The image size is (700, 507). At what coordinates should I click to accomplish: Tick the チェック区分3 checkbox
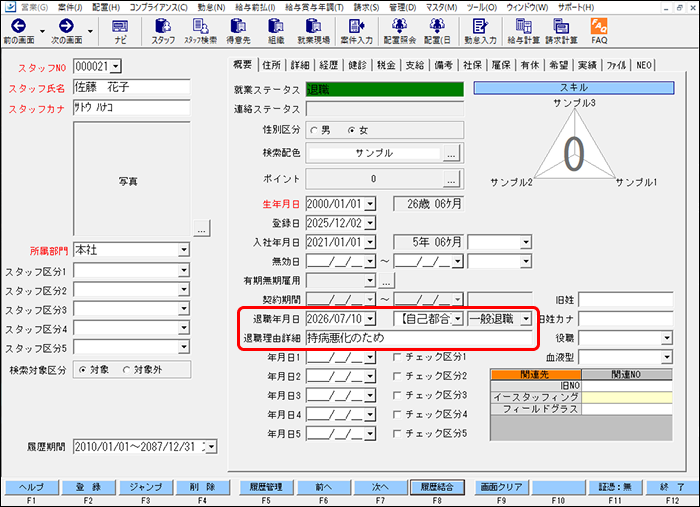(x=396, y=395)
